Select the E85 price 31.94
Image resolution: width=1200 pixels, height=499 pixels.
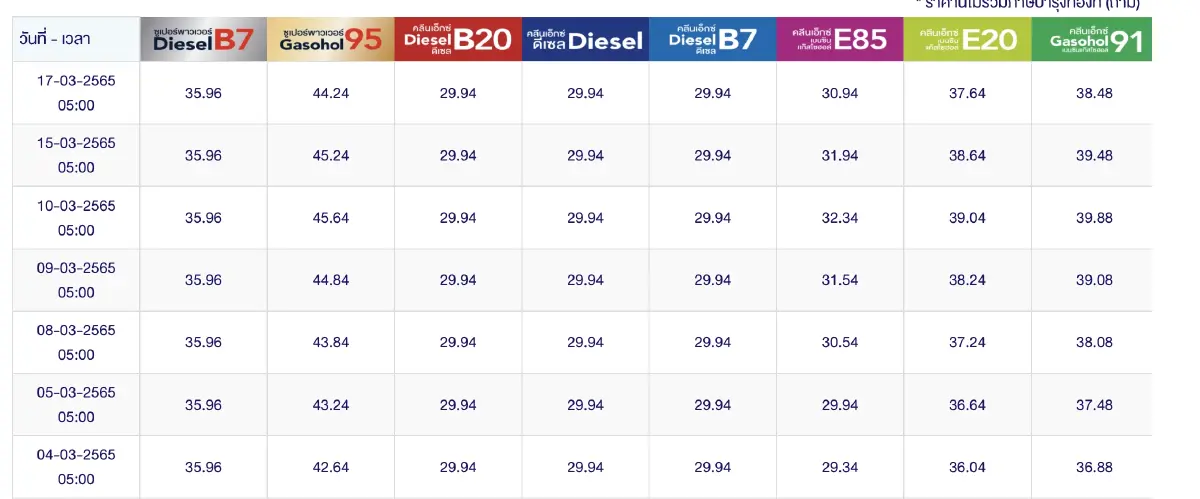[x=840, y=155]
